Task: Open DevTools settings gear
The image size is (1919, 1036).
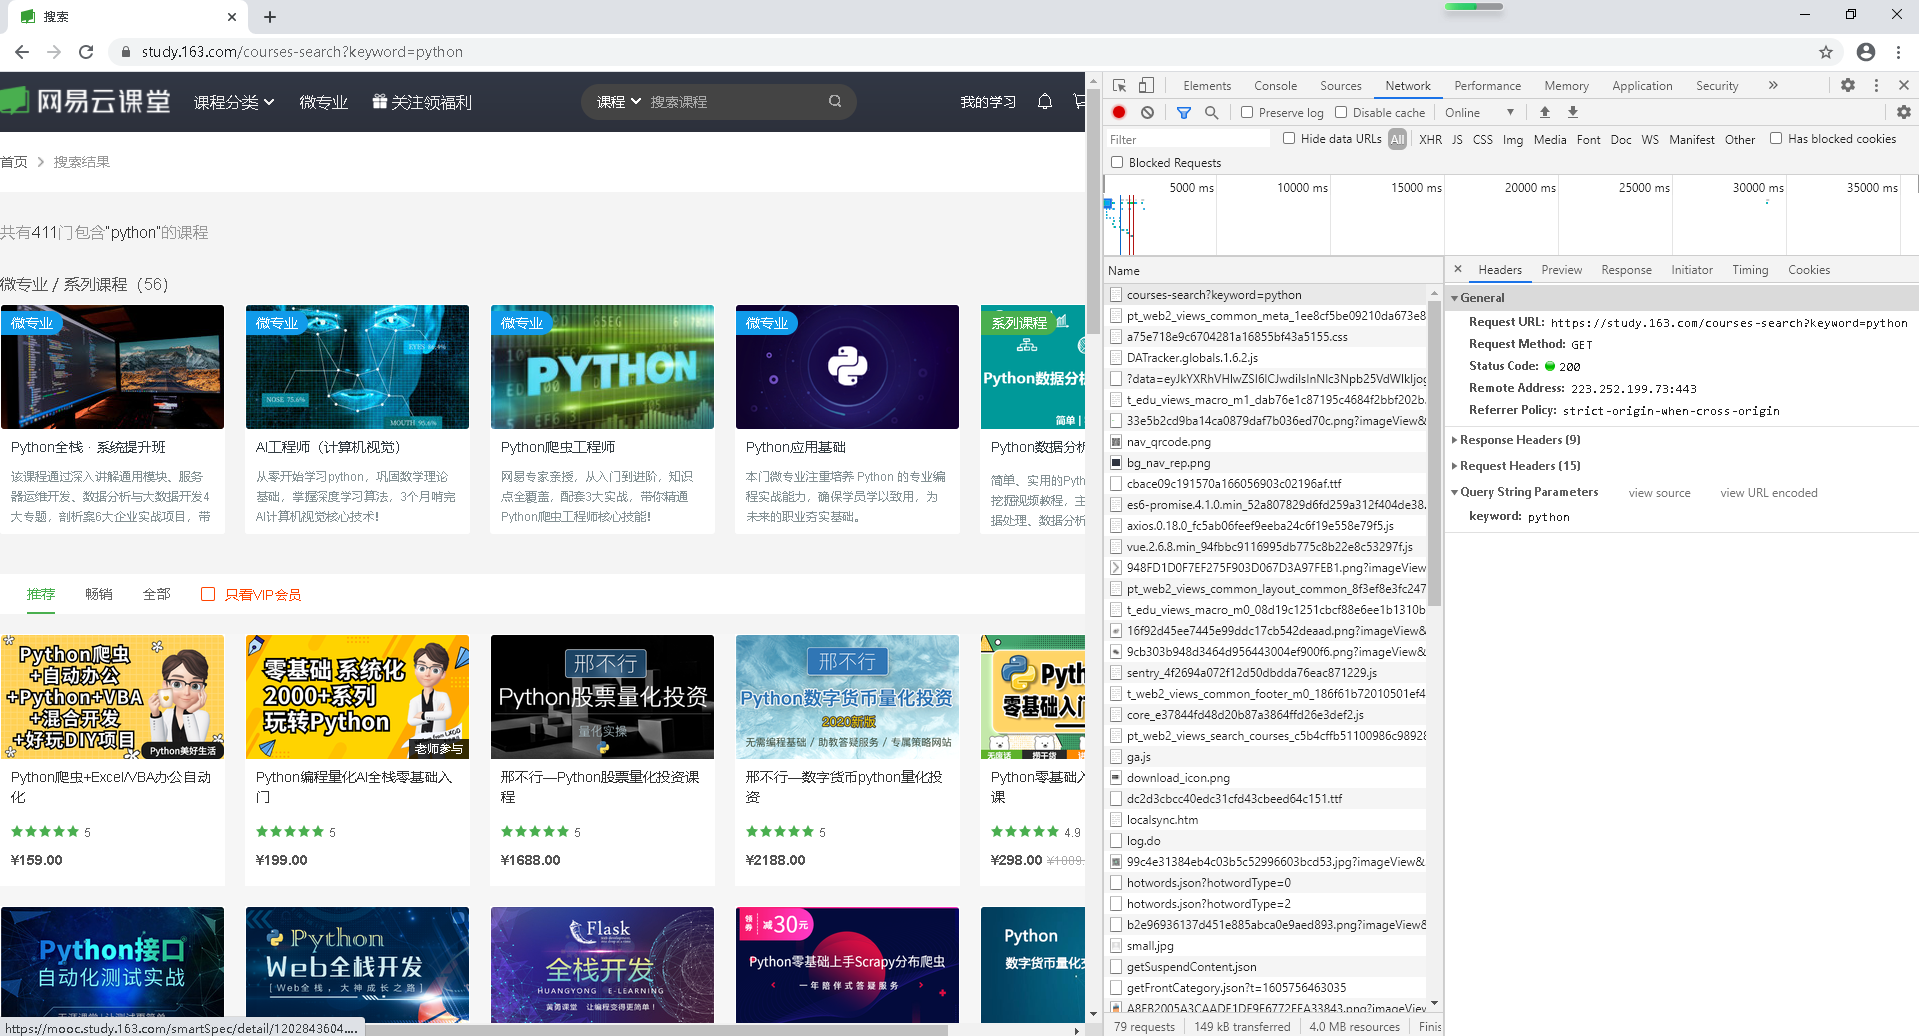Action: pos(1848,86)
